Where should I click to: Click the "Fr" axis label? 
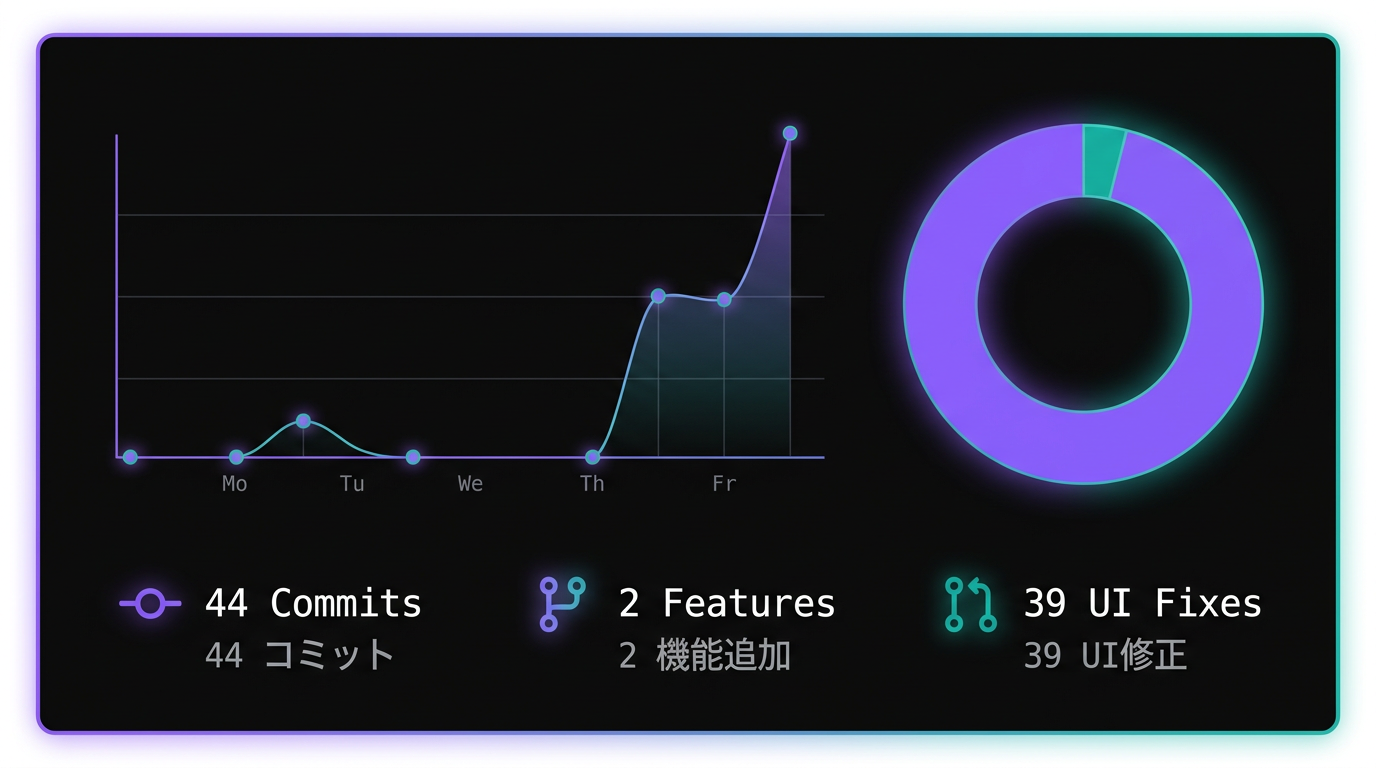(724, 484)
